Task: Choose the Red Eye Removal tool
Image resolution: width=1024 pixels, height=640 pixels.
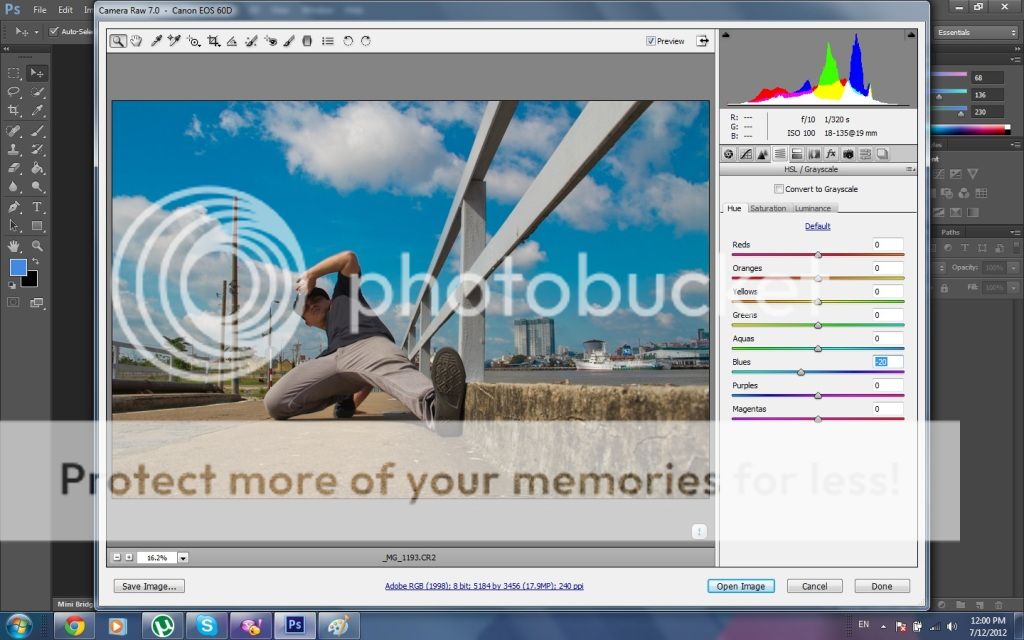Action: tap(270, 41)
